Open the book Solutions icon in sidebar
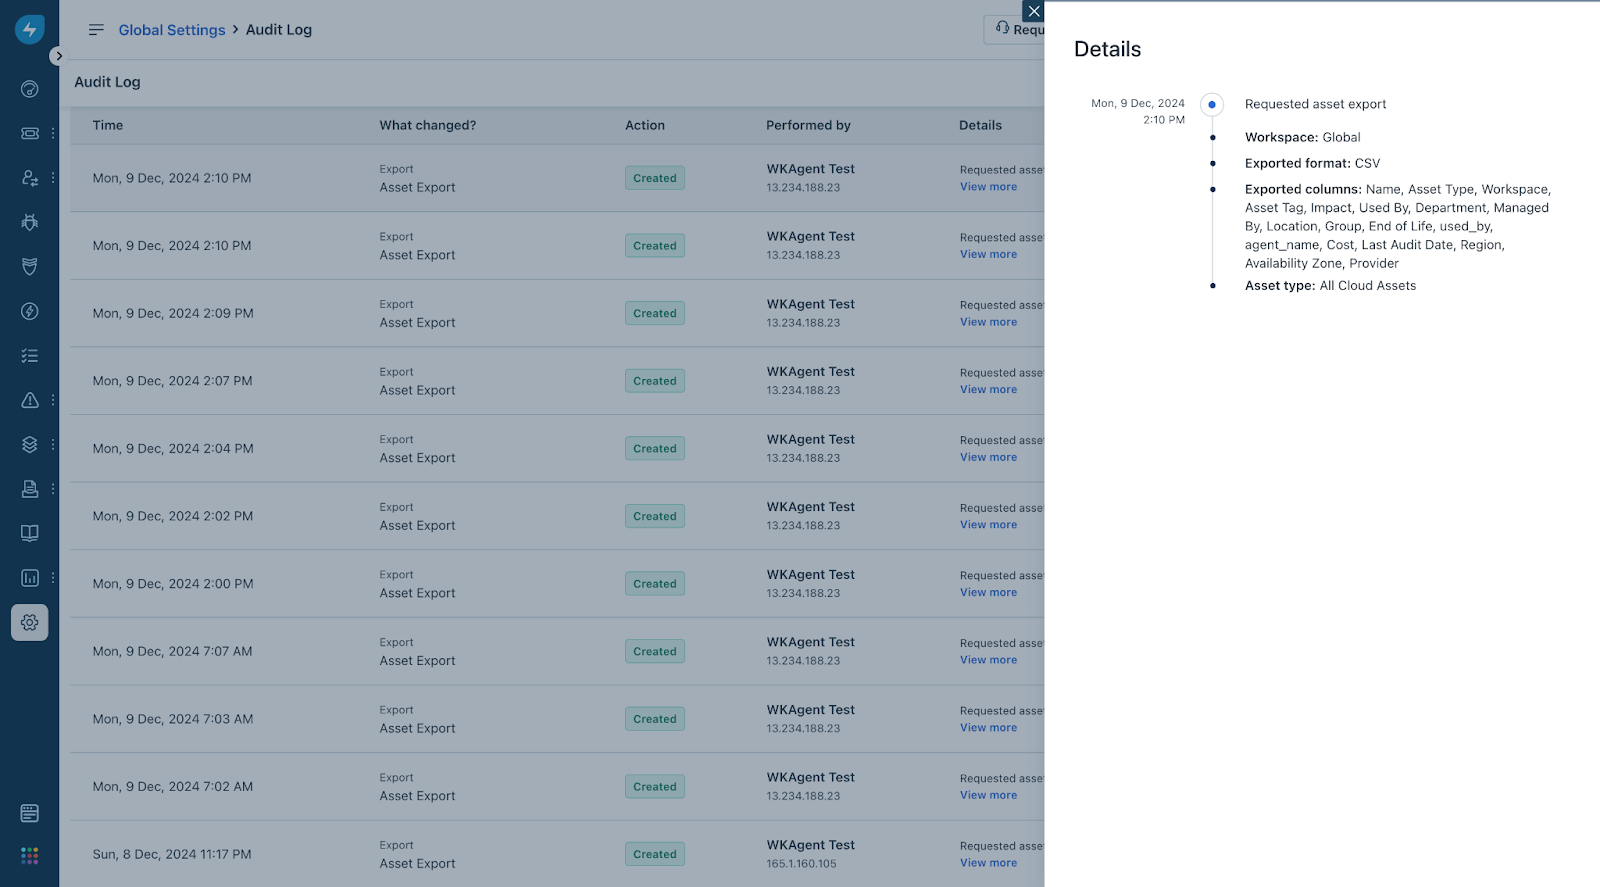 point(30,533)
